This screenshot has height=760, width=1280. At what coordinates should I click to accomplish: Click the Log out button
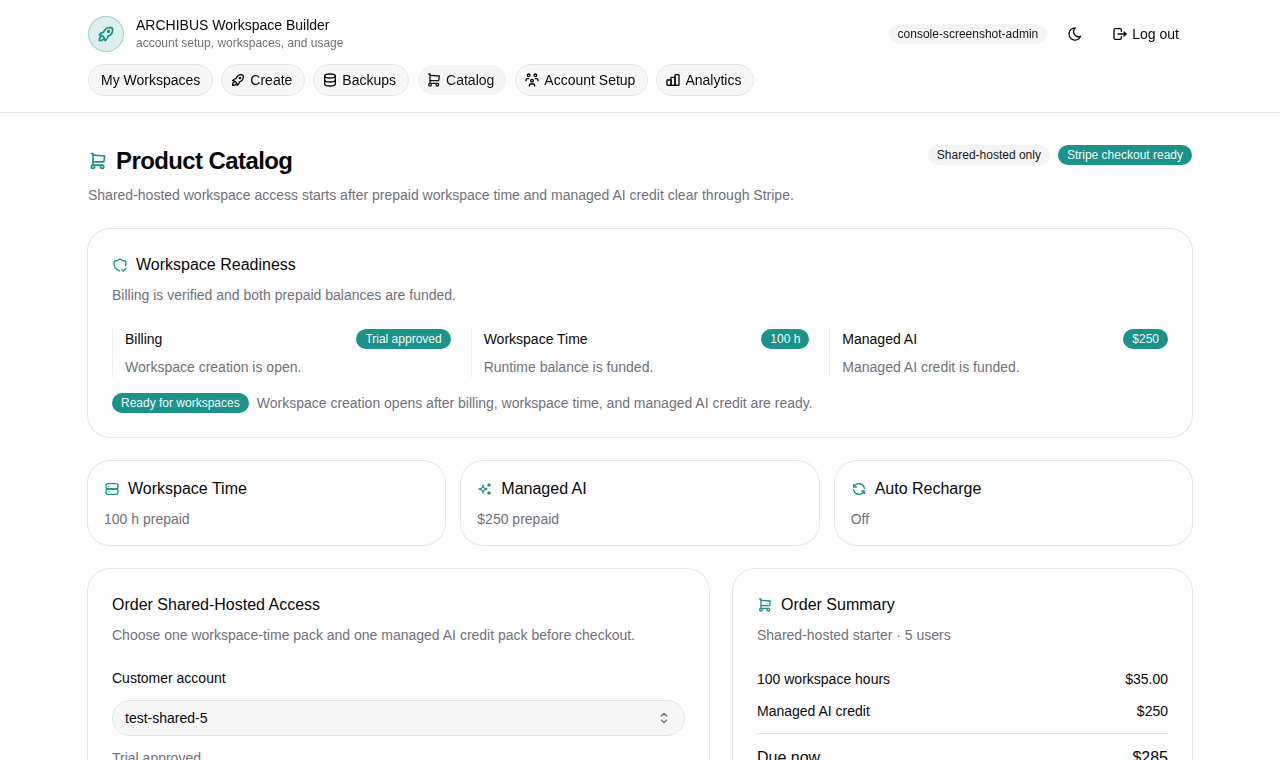click(x=1145, y=33)
